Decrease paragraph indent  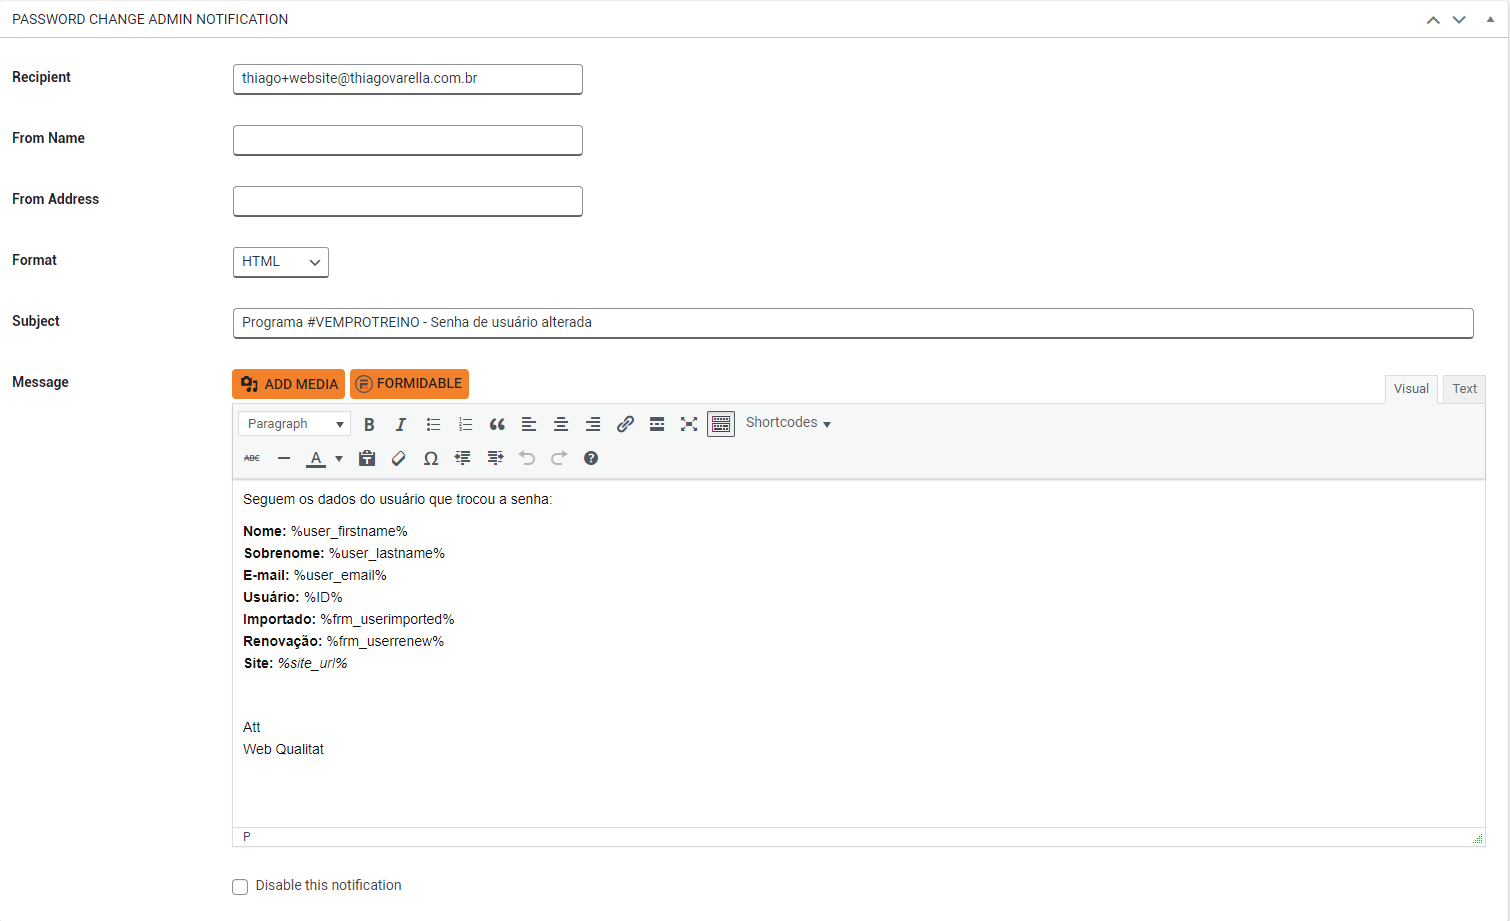tap(463, 458)
